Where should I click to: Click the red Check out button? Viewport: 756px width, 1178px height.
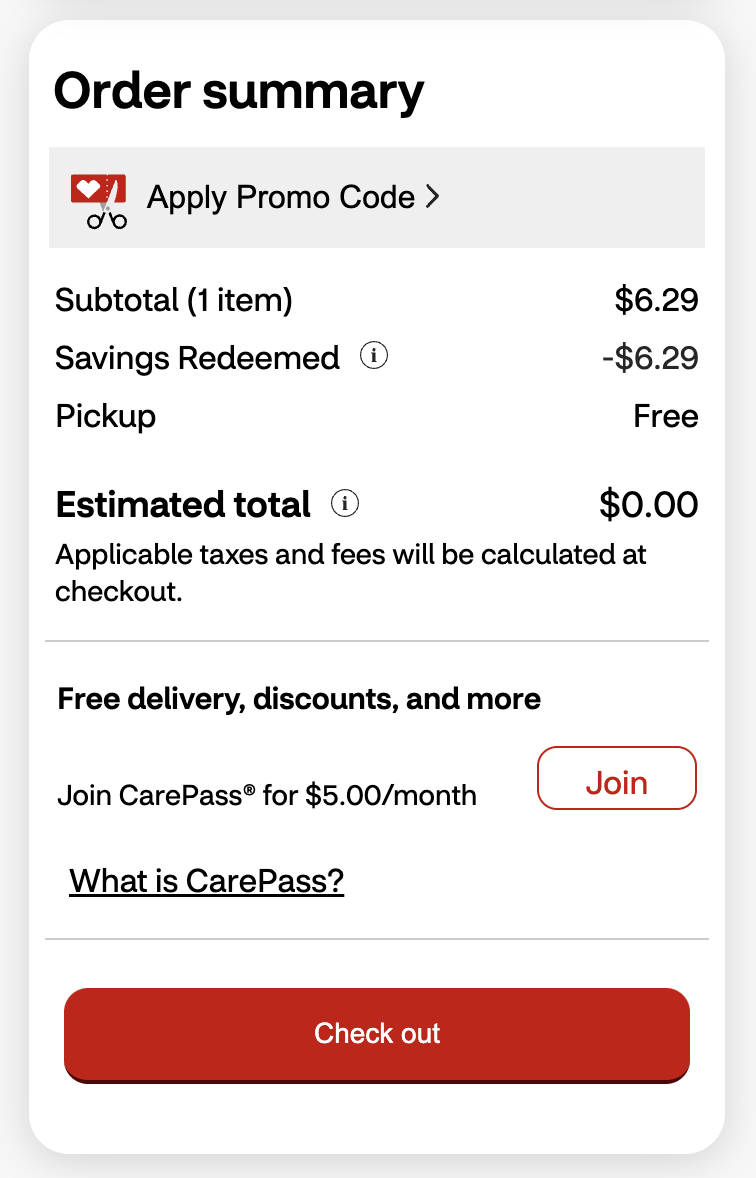tap(377, 1034)
